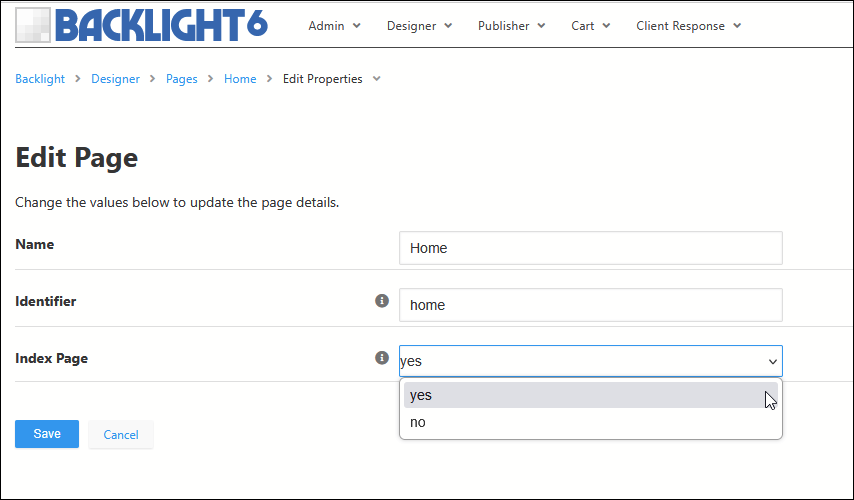Click the Name text field
Image resolution: width=854 pixels, height=500 pixels.
(x=590, y=248)
